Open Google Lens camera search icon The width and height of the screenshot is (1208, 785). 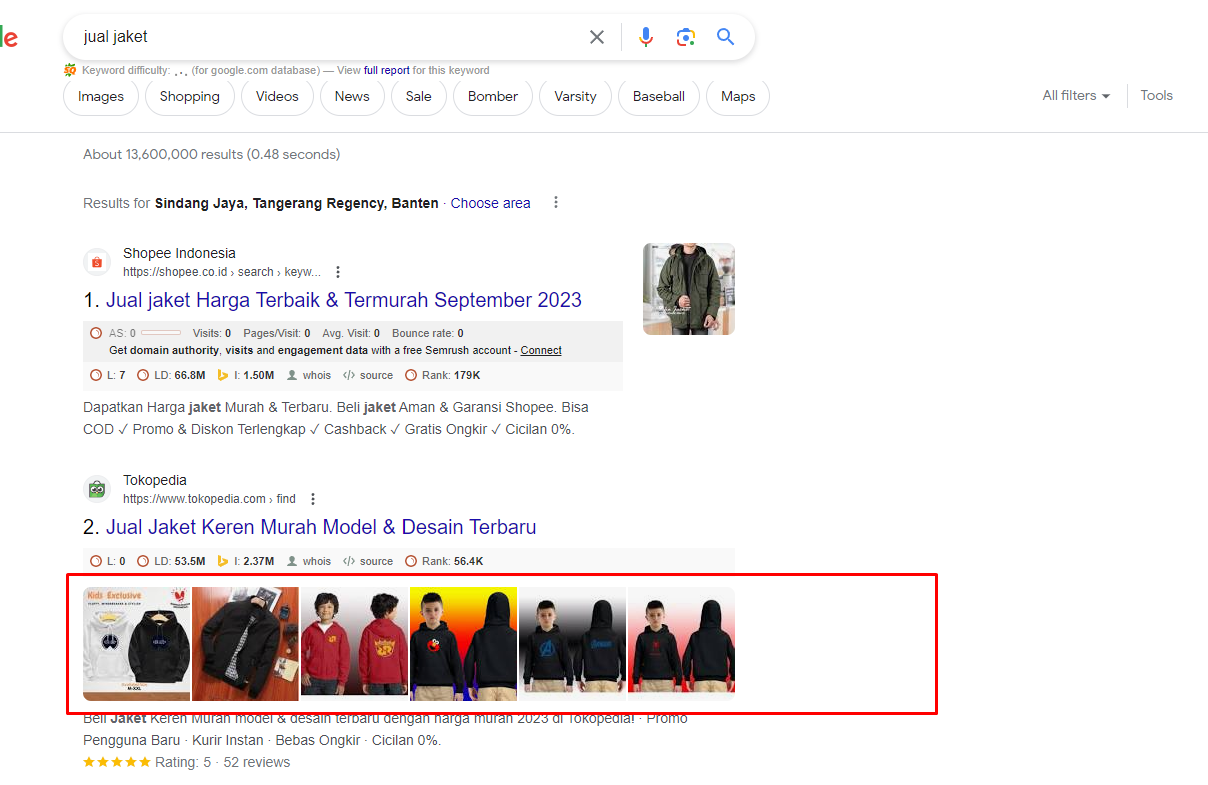(x=686, y=36)
